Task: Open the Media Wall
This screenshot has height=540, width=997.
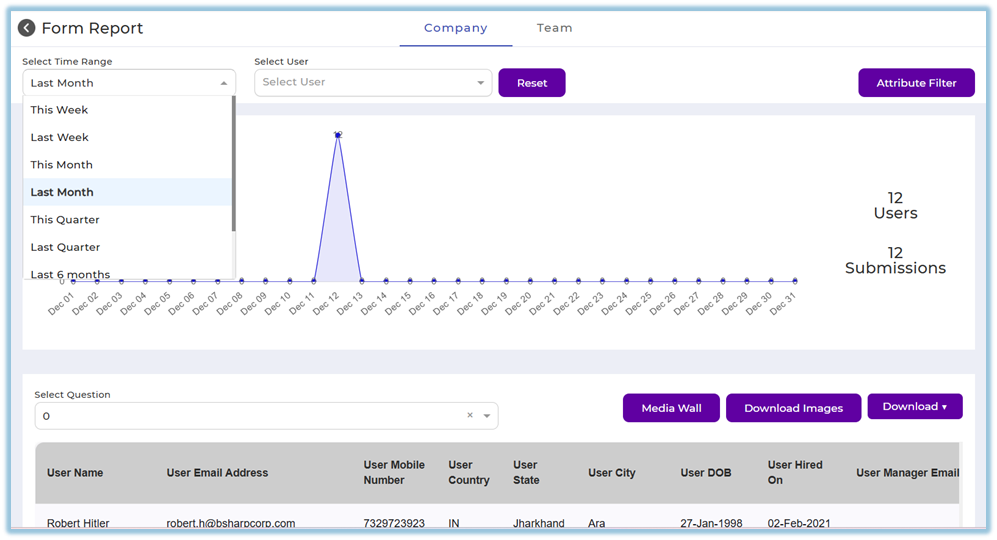Action: 671,408
